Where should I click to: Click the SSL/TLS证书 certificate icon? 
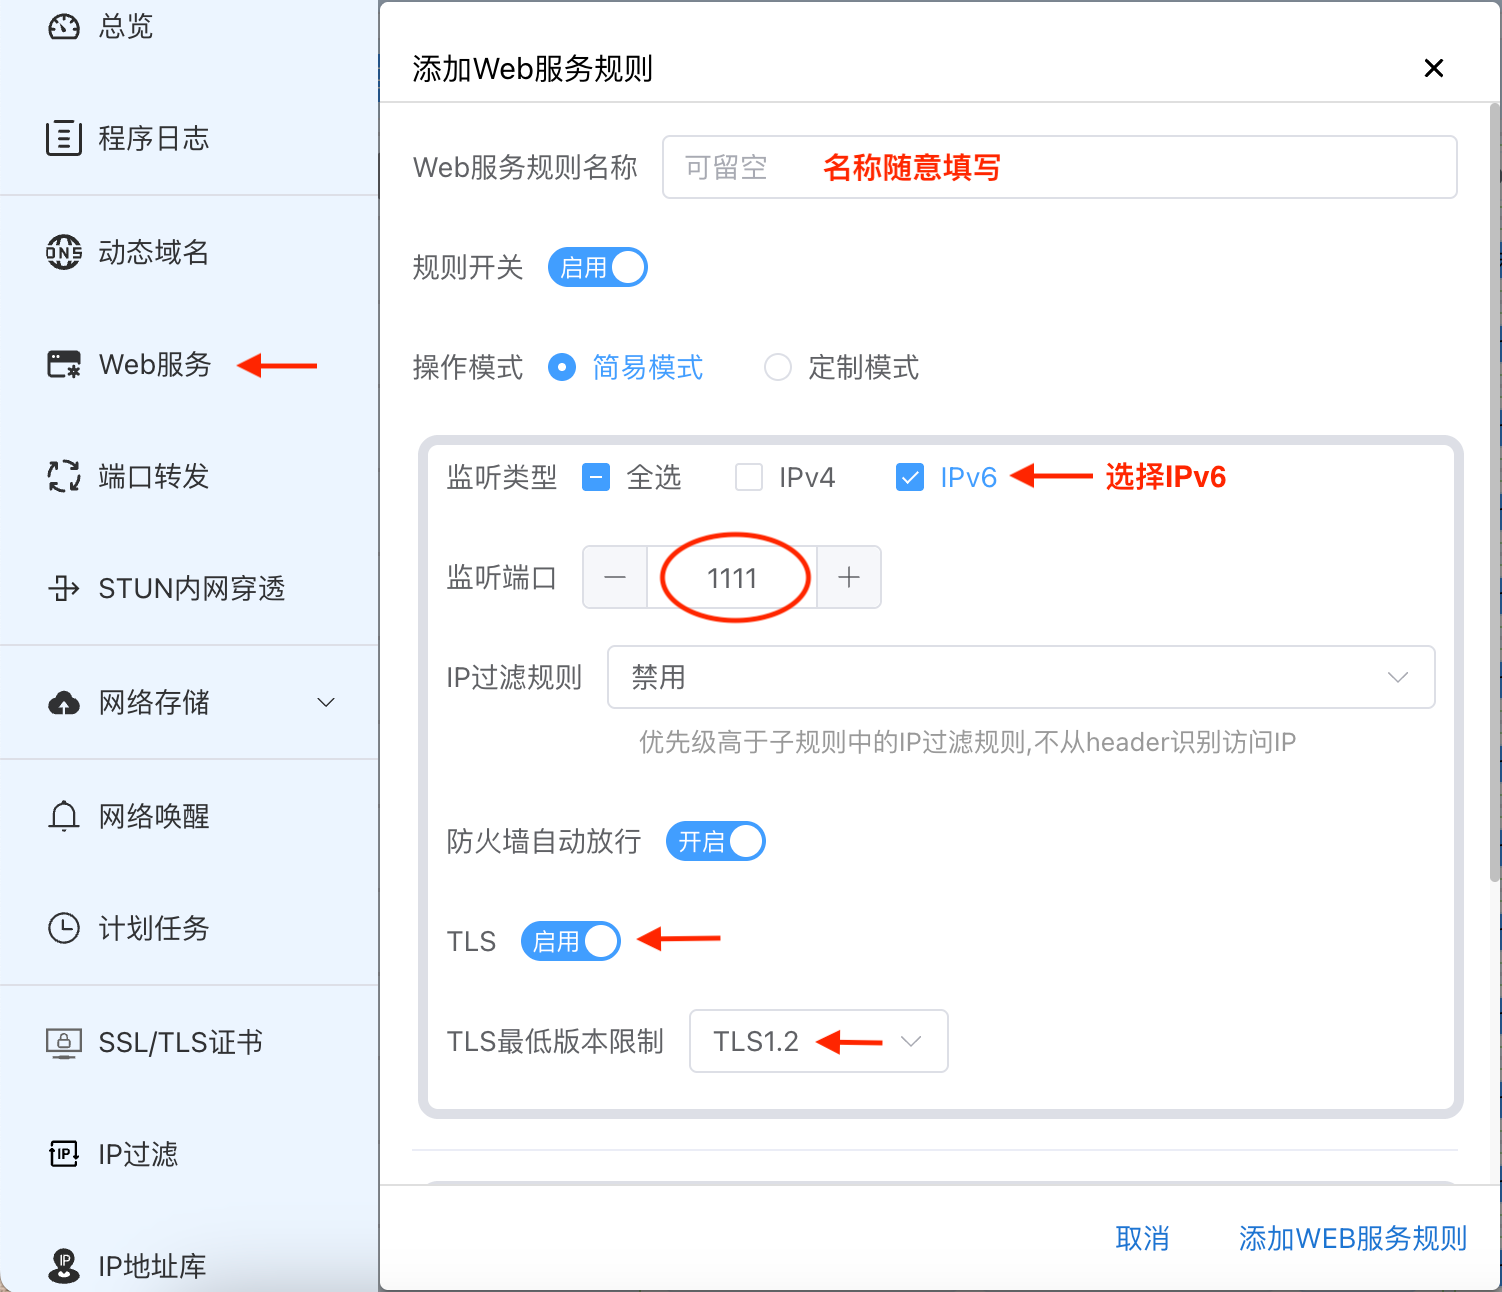pyautogui.click(x=64, y=1042)
